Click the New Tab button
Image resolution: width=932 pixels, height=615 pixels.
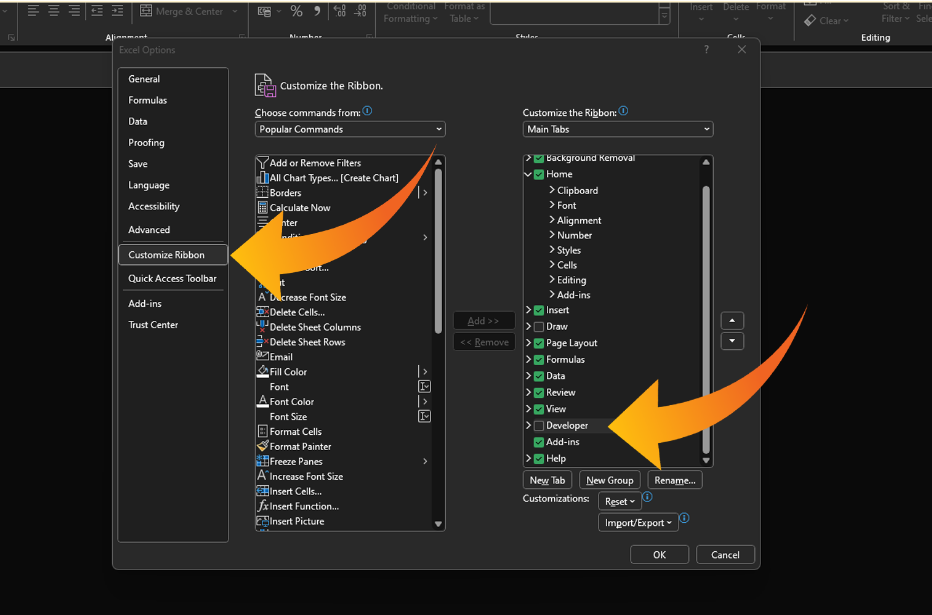[547, 480]
